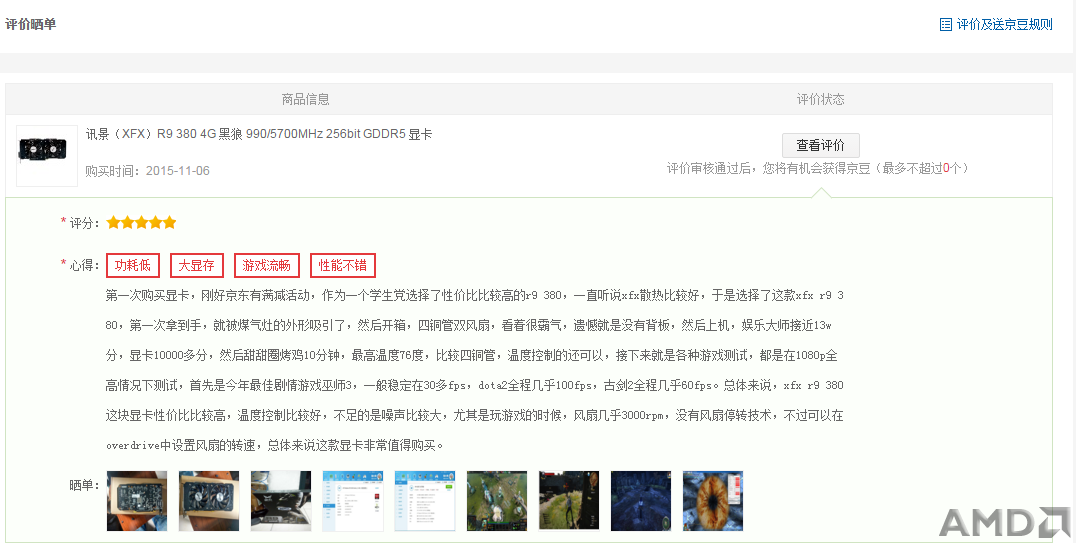The width and height of the screenshot is (1076, 543).
Task: Click review line starting 第一次购买显卡
Action: pos(475,295)
